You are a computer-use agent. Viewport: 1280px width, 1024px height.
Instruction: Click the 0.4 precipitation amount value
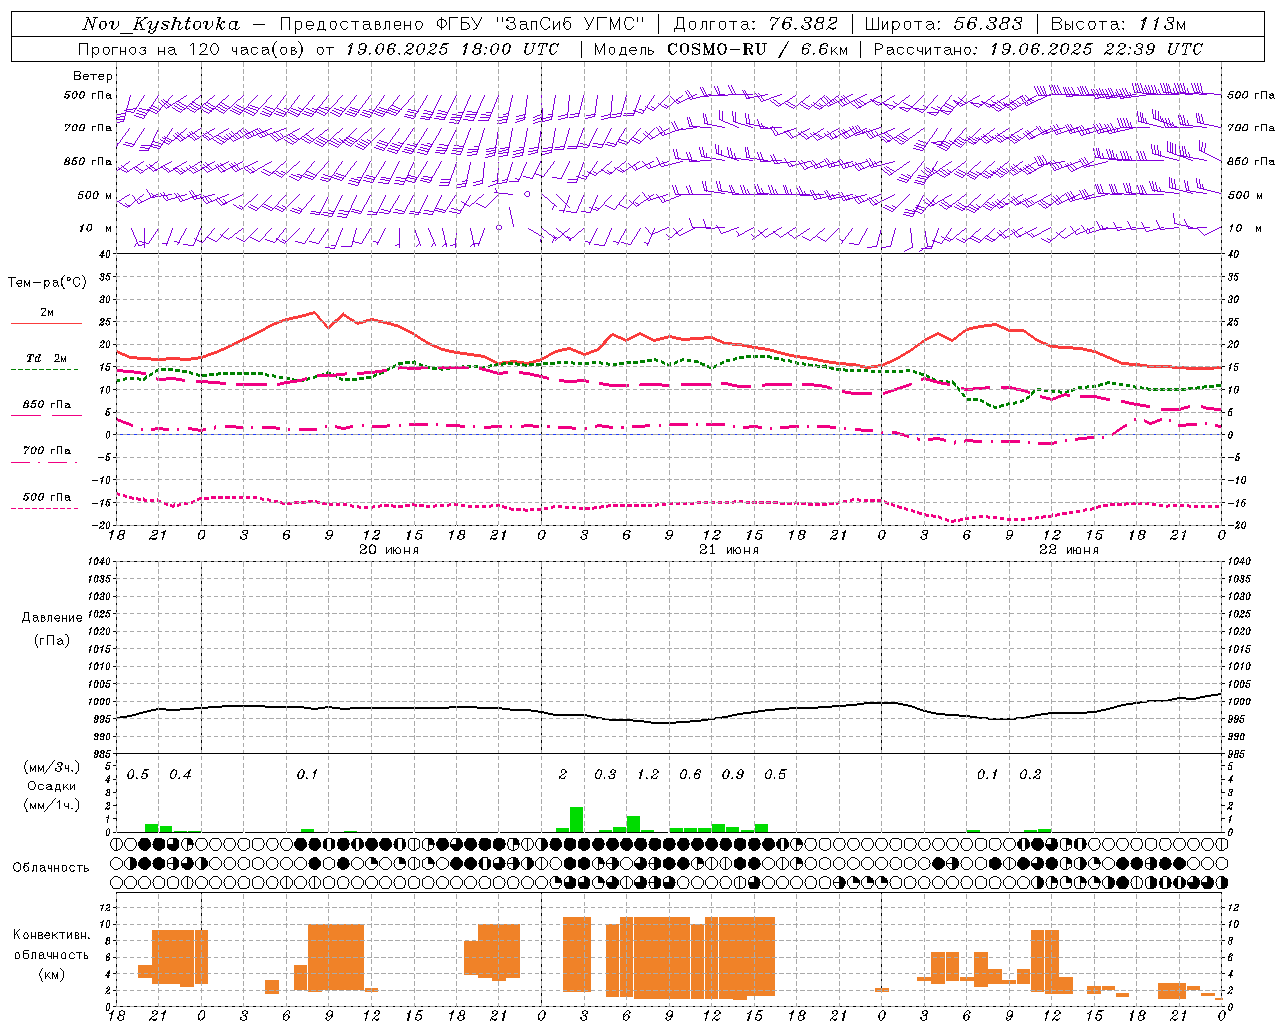pos(180,775)
